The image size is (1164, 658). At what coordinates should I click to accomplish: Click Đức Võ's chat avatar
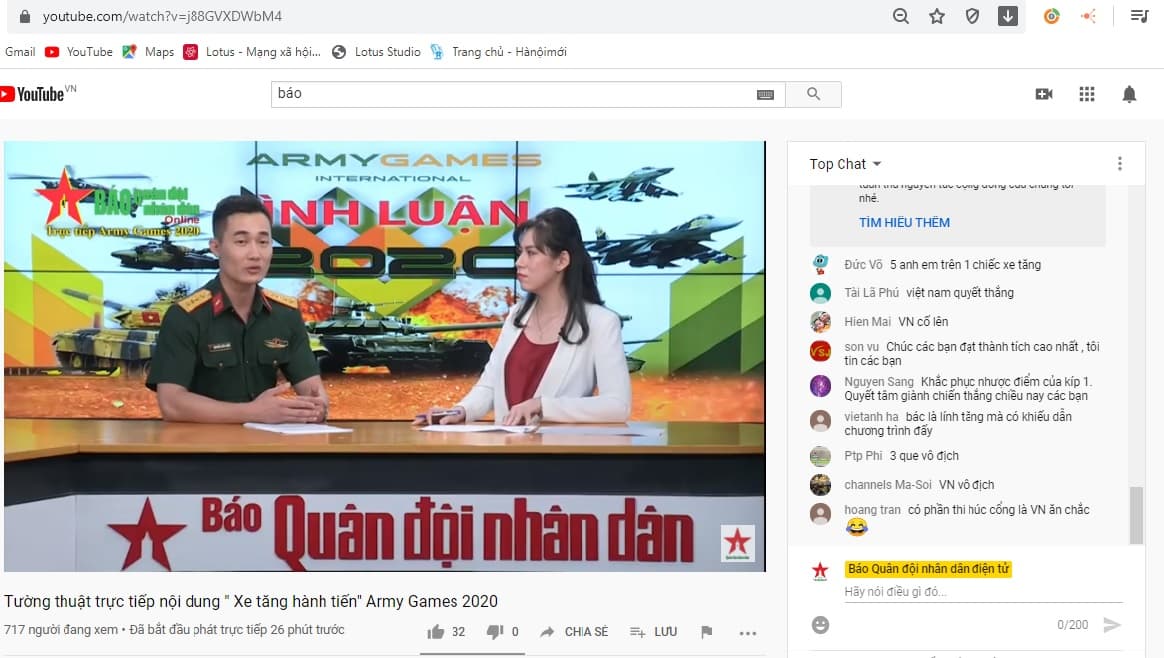tap(820, 264)
